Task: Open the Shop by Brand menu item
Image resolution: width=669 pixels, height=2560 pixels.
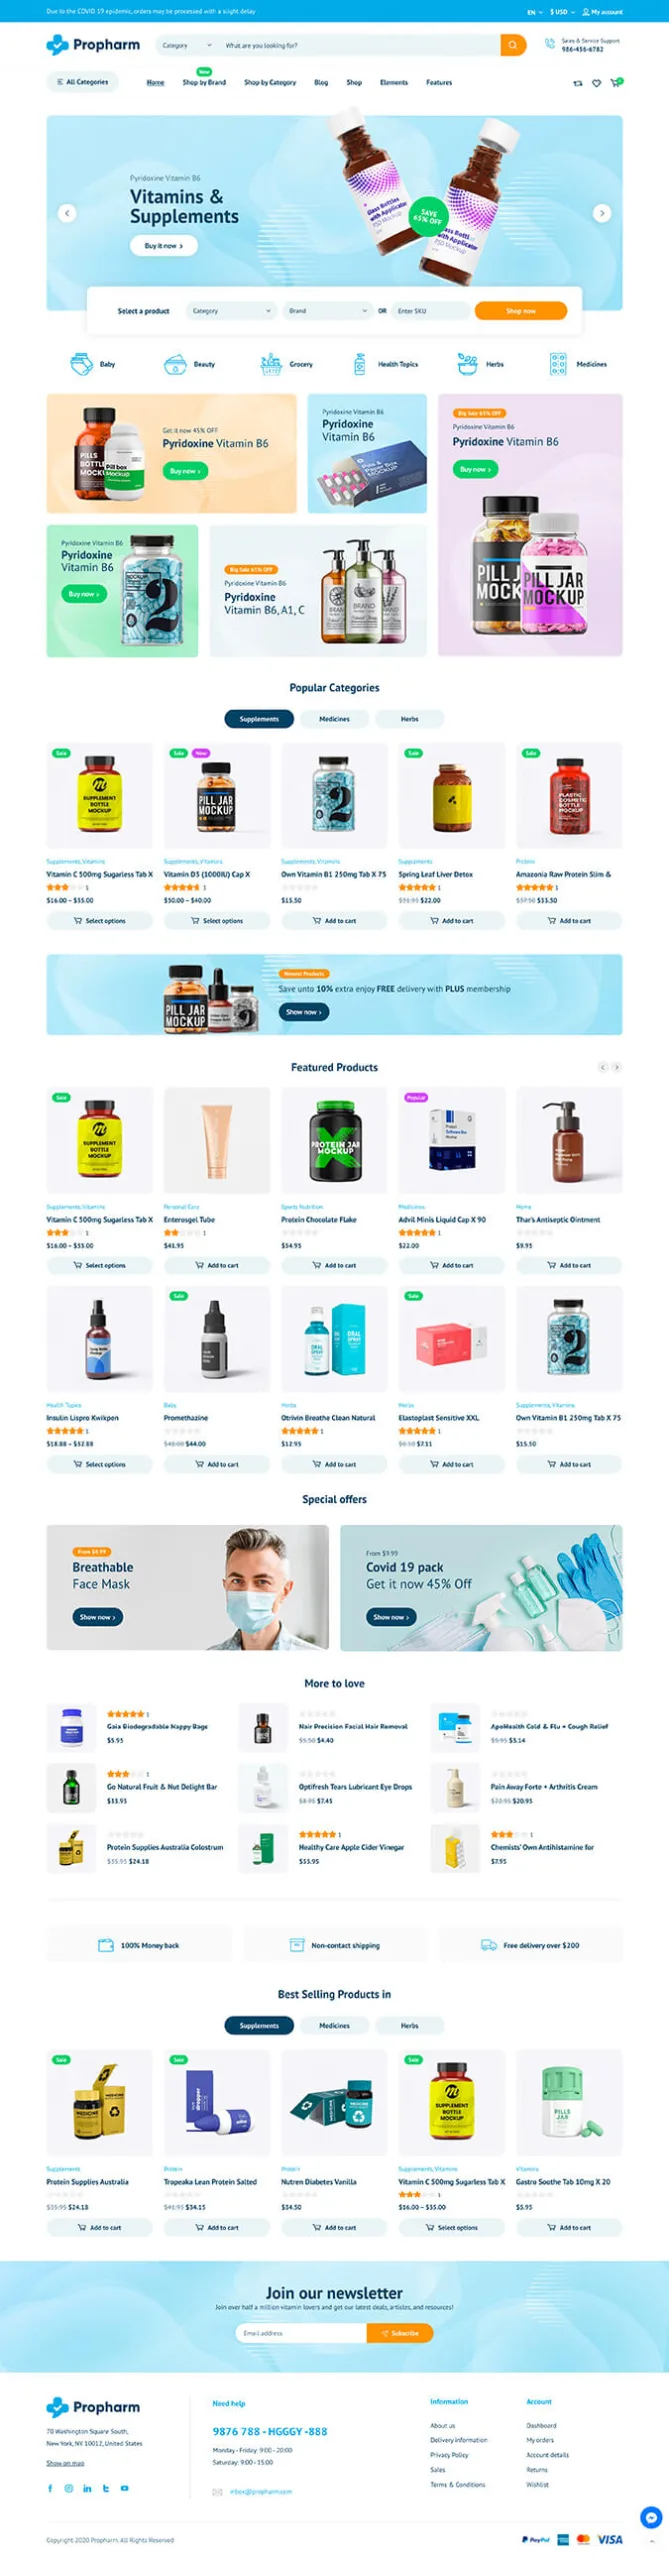Action: point(204,82)
